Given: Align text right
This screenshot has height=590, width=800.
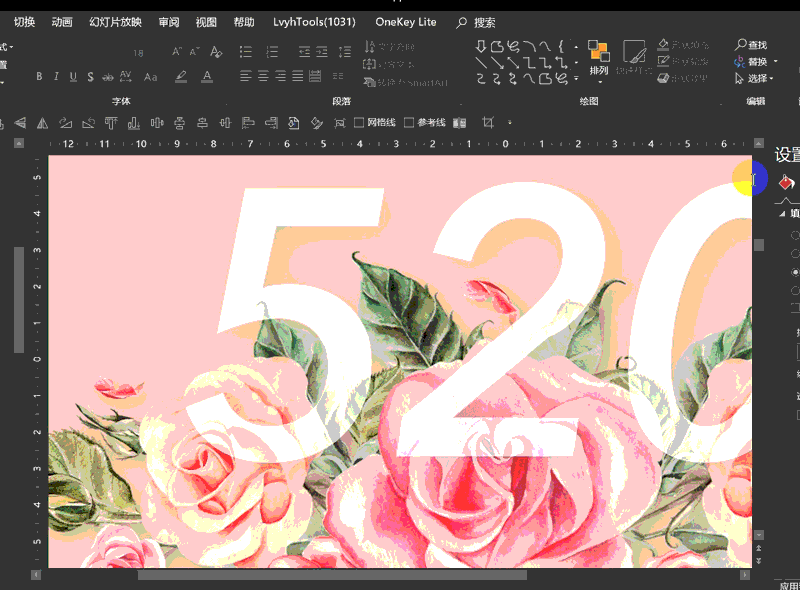Looking at the screenshot, I should (x=281, y=77).
